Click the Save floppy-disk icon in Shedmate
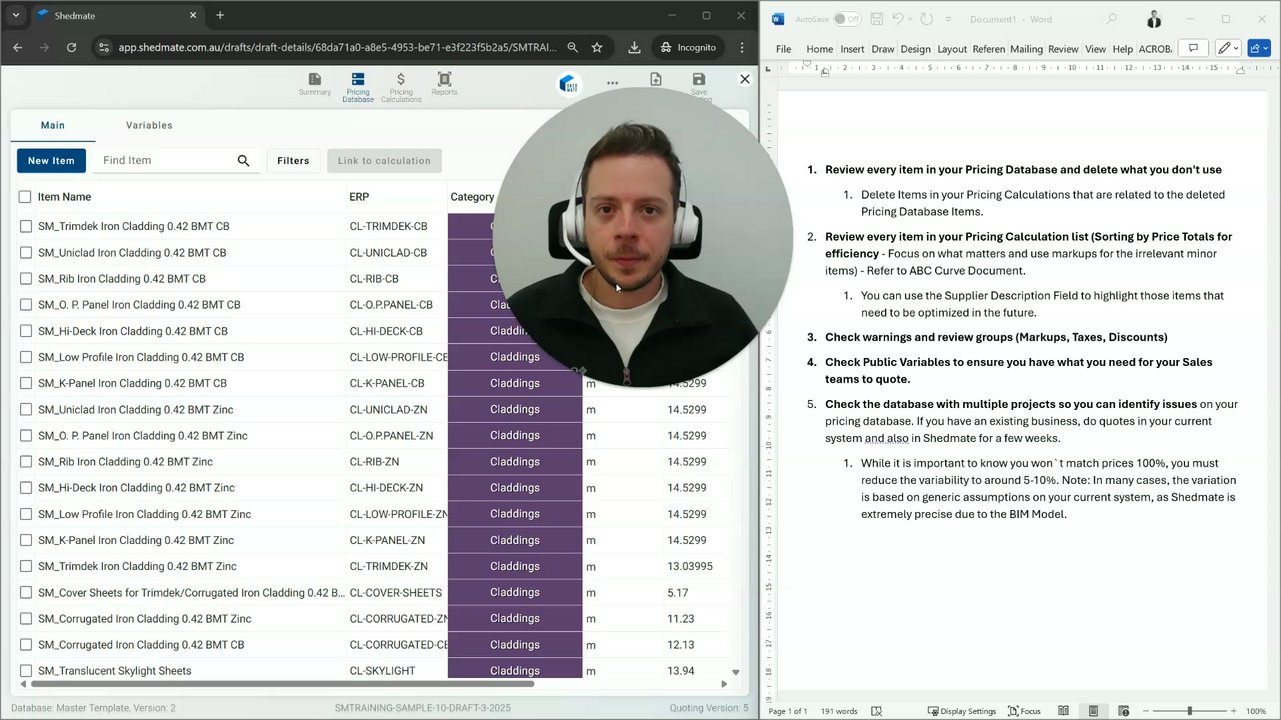This screenshot has height=720, width=1281. (x=699, y=80)
